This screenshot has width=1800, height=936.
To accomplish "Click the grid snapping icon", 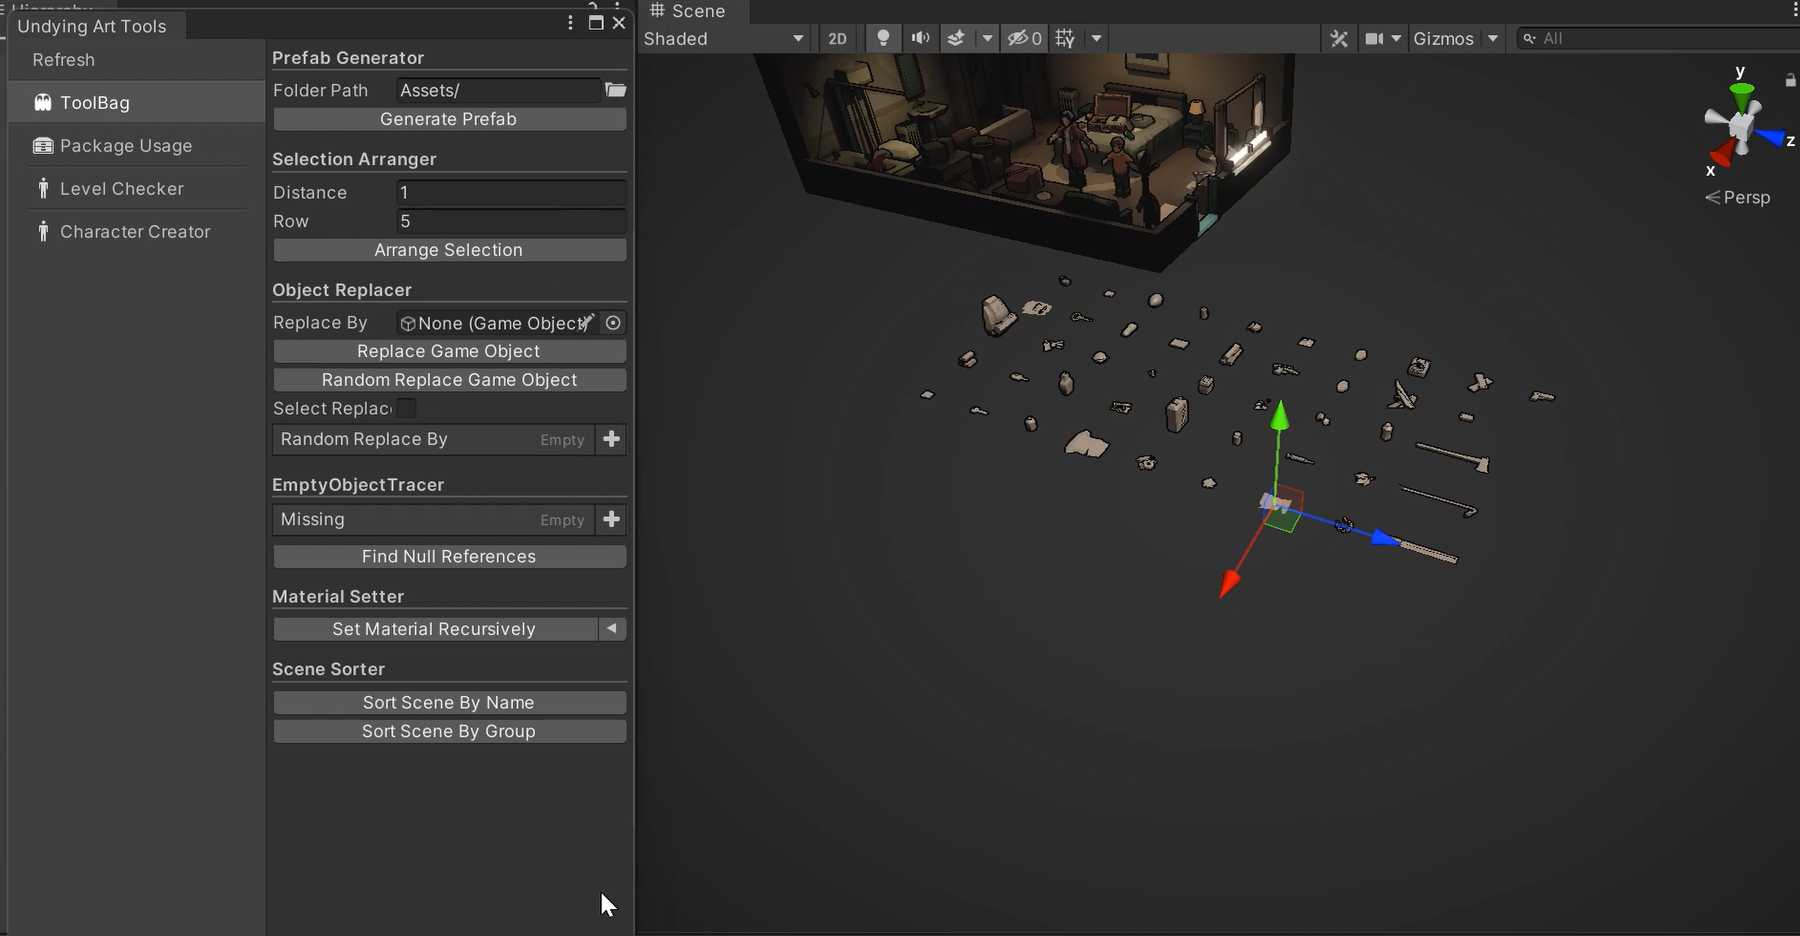I will [x=1065, y=38].
